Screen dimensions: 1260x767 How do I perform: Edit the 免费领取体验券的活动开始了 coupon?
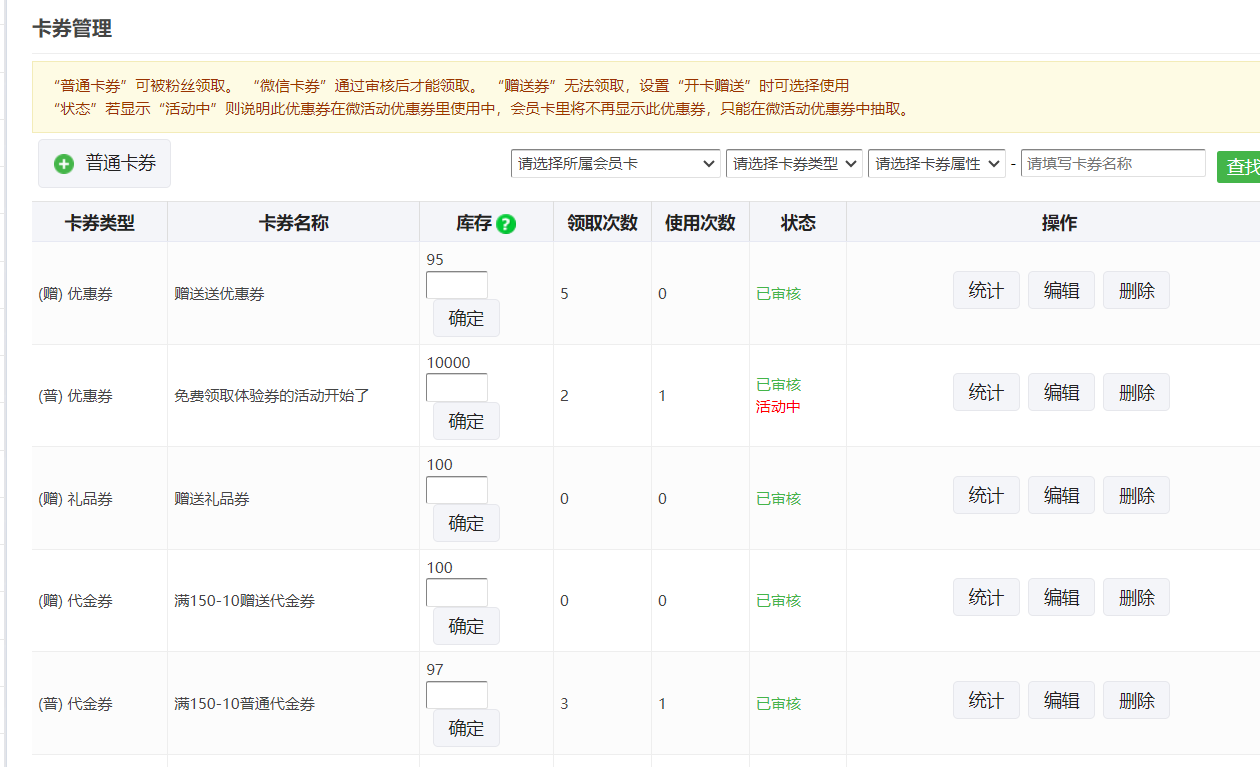coord(1061,392)
